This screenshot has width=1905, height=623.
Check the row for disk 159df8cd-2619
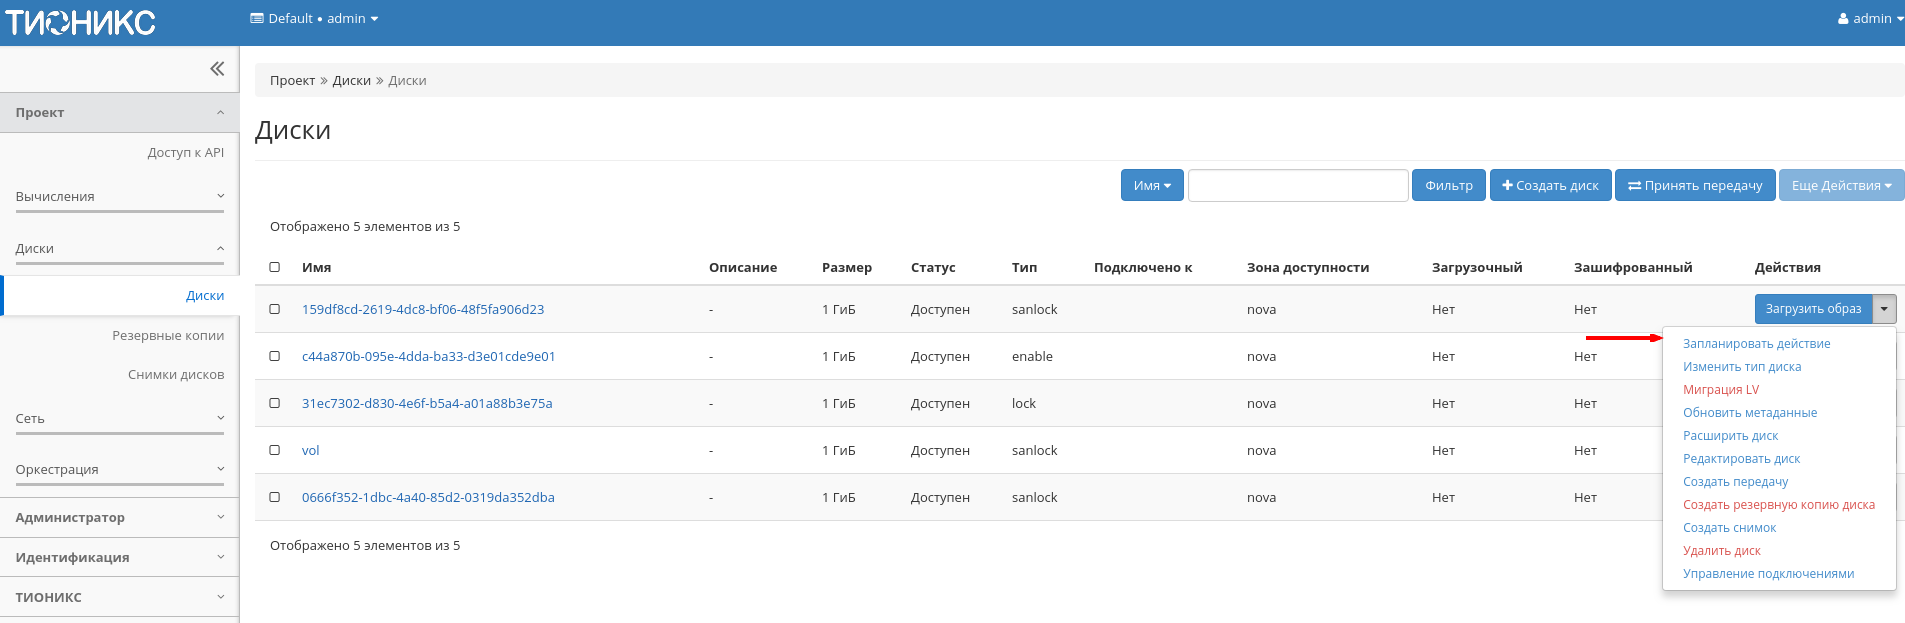click(x=275, y=309)
